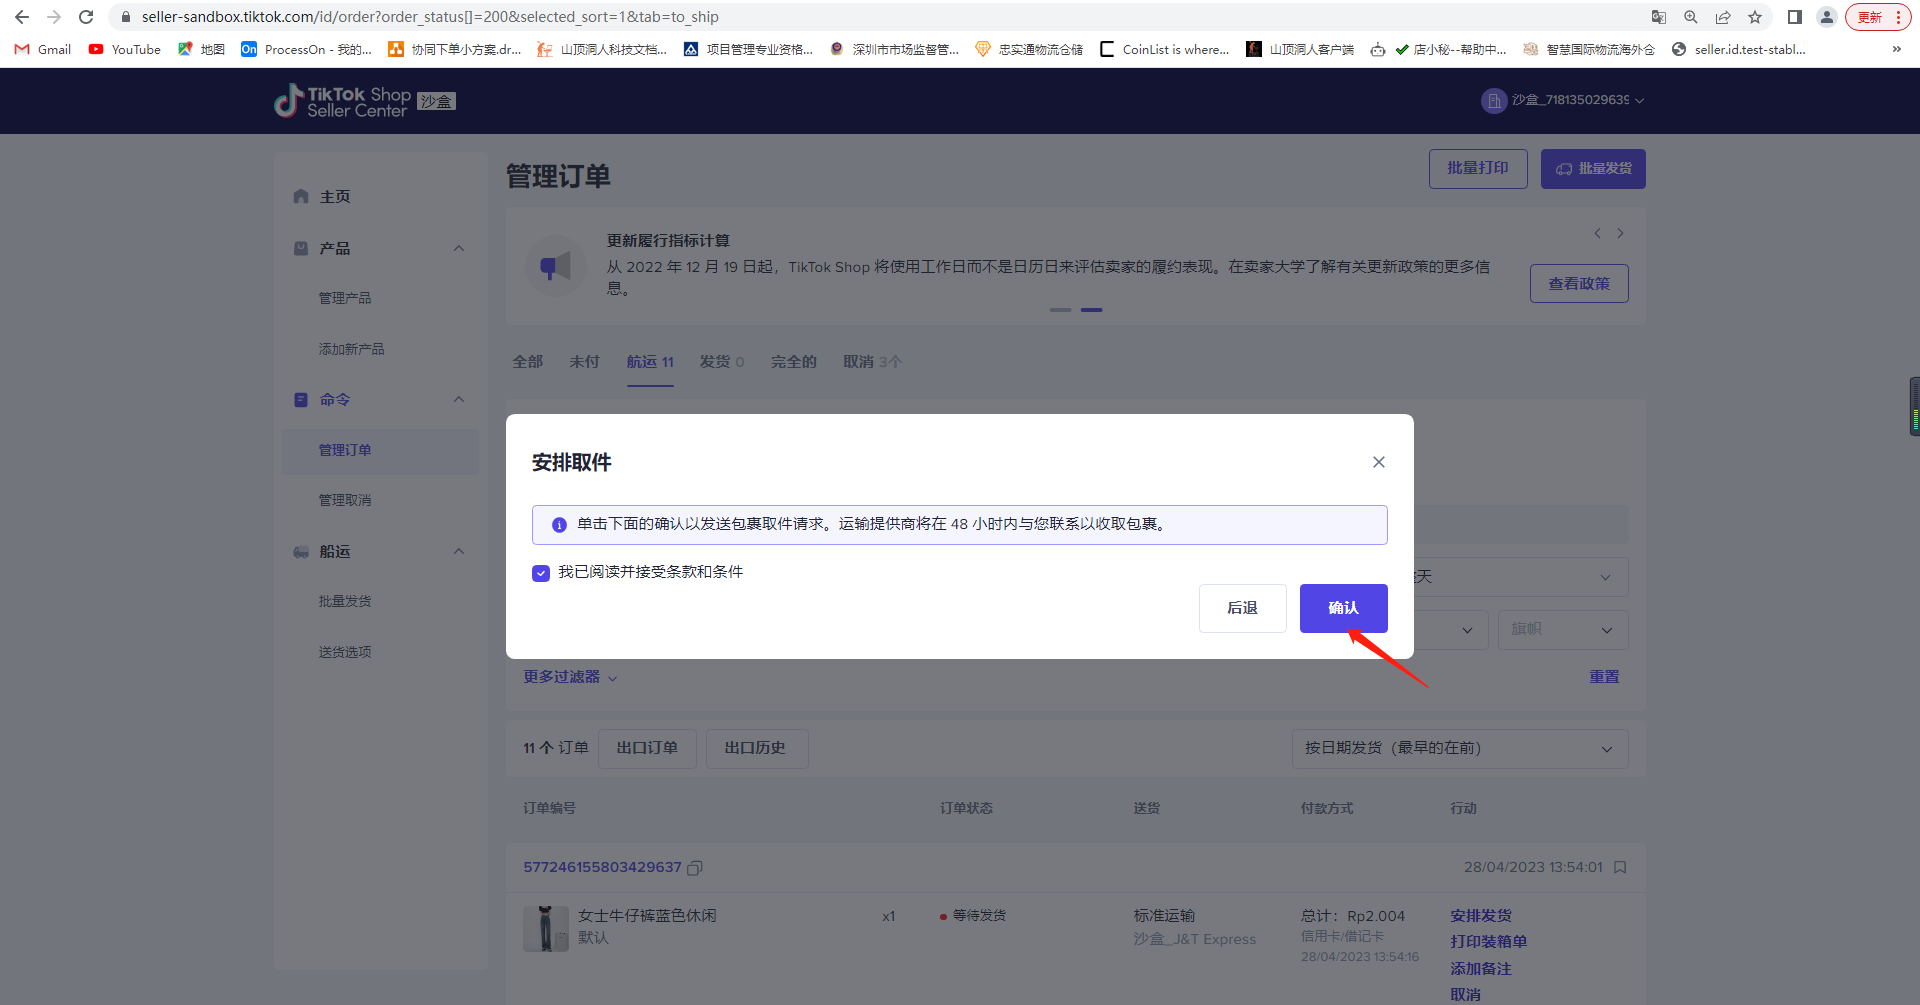Open the browser side panel icon
Image resolution: width=1920 pixels, height=1005 pixels.
pos(1794,17)
